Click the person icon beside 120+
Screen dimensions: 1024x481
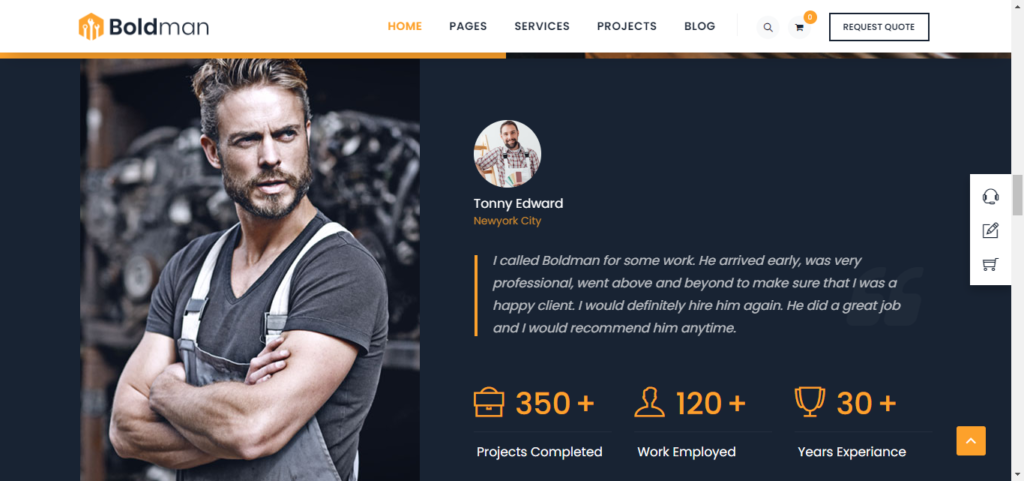tap(649, 403)
